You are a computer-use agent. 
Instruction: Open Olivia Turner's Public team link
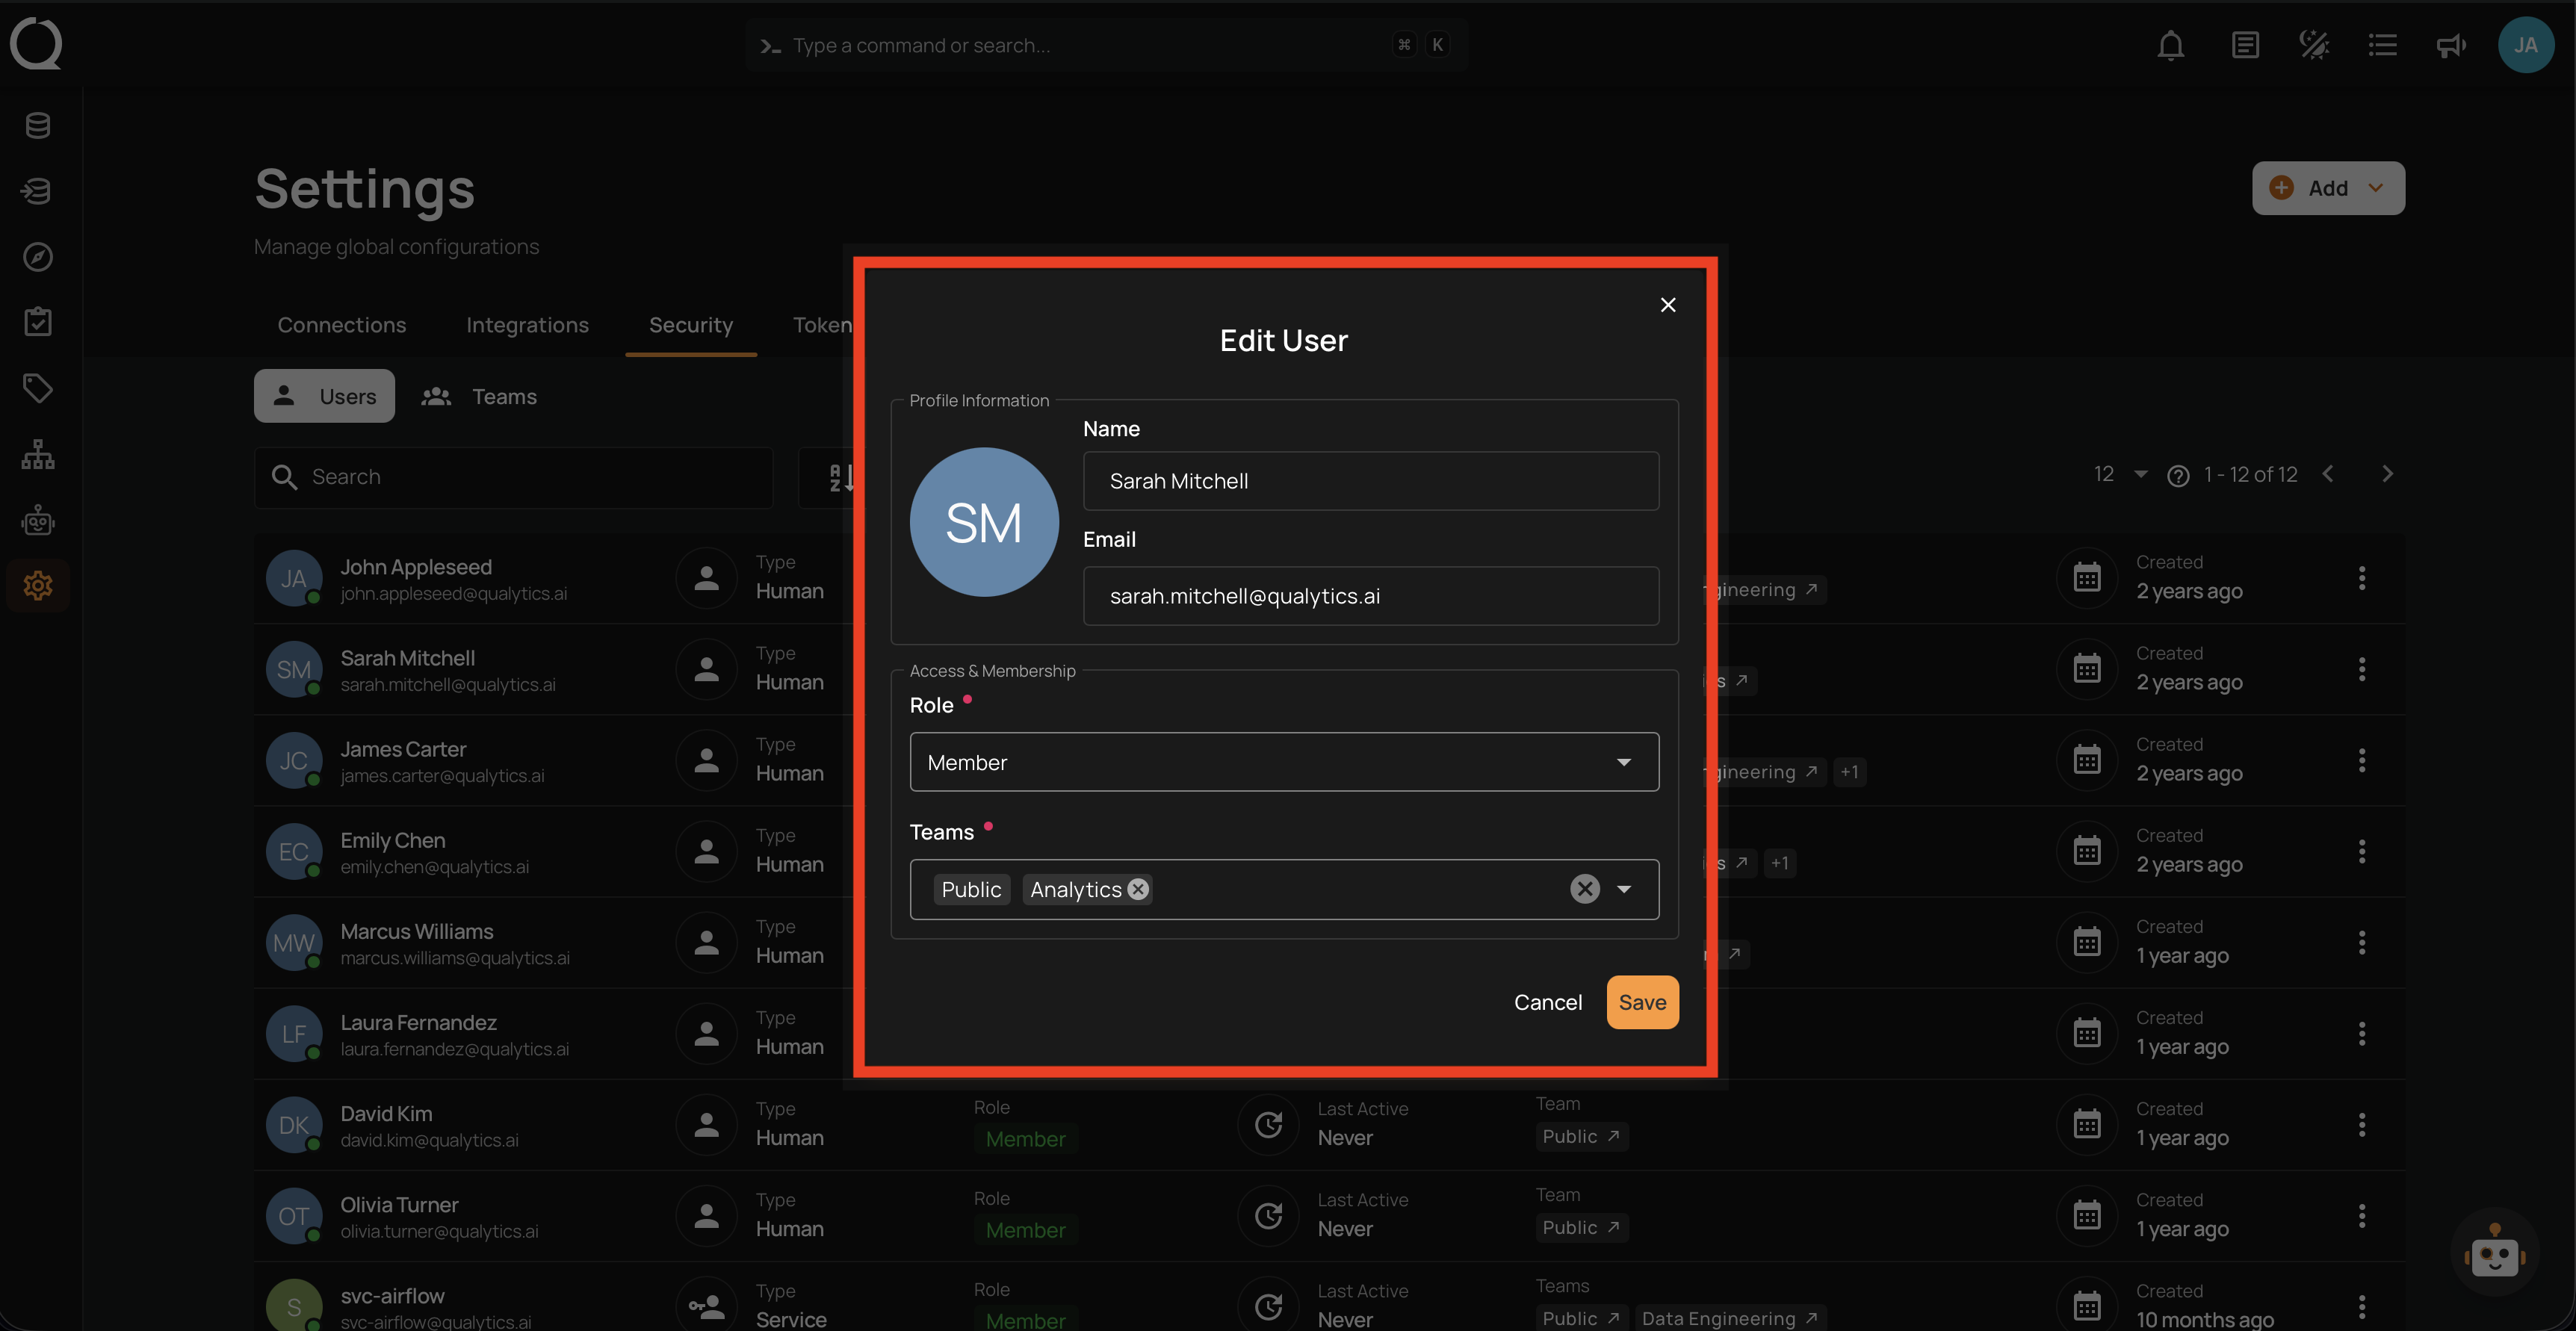click(1581, 1227)
